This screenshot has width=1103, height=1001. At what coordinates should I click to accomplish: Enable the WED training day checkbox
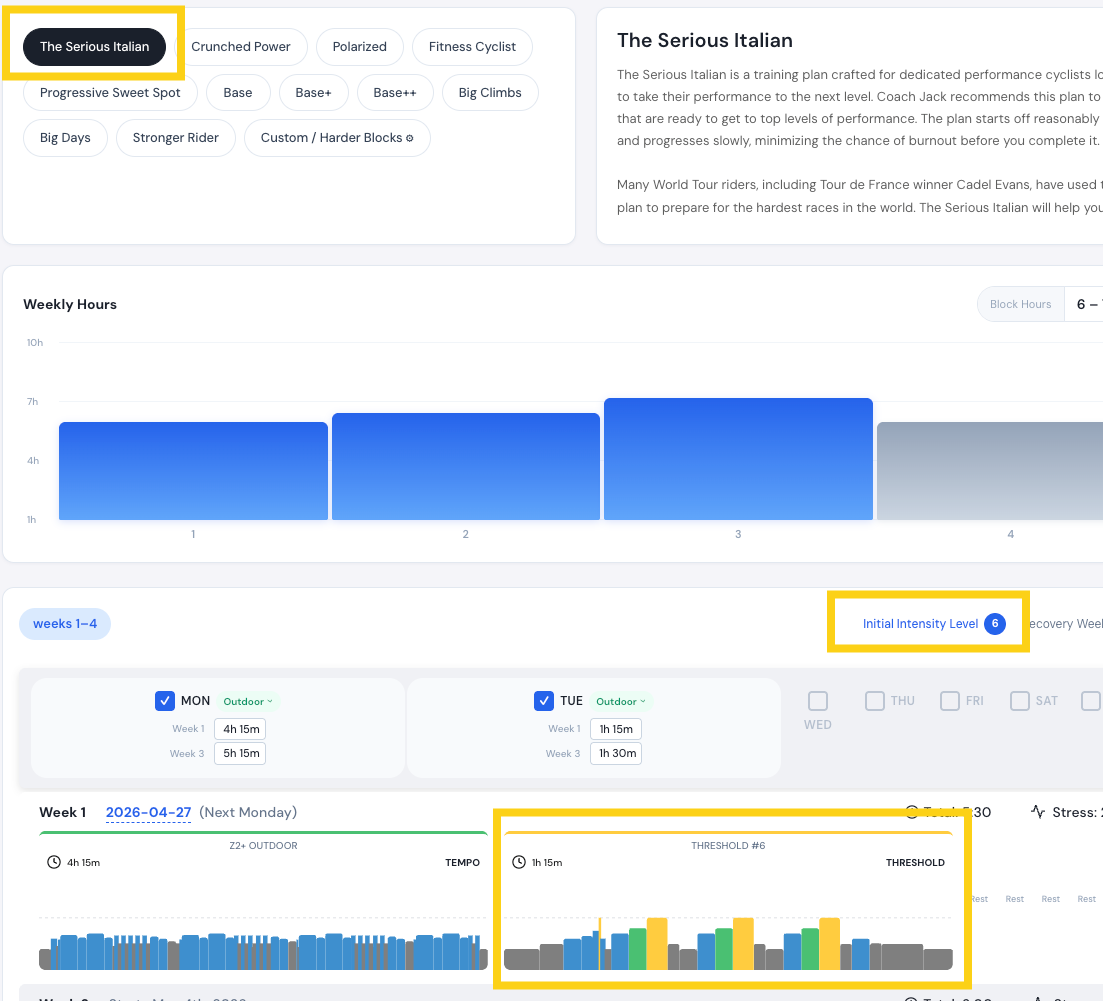coord(818,701)
